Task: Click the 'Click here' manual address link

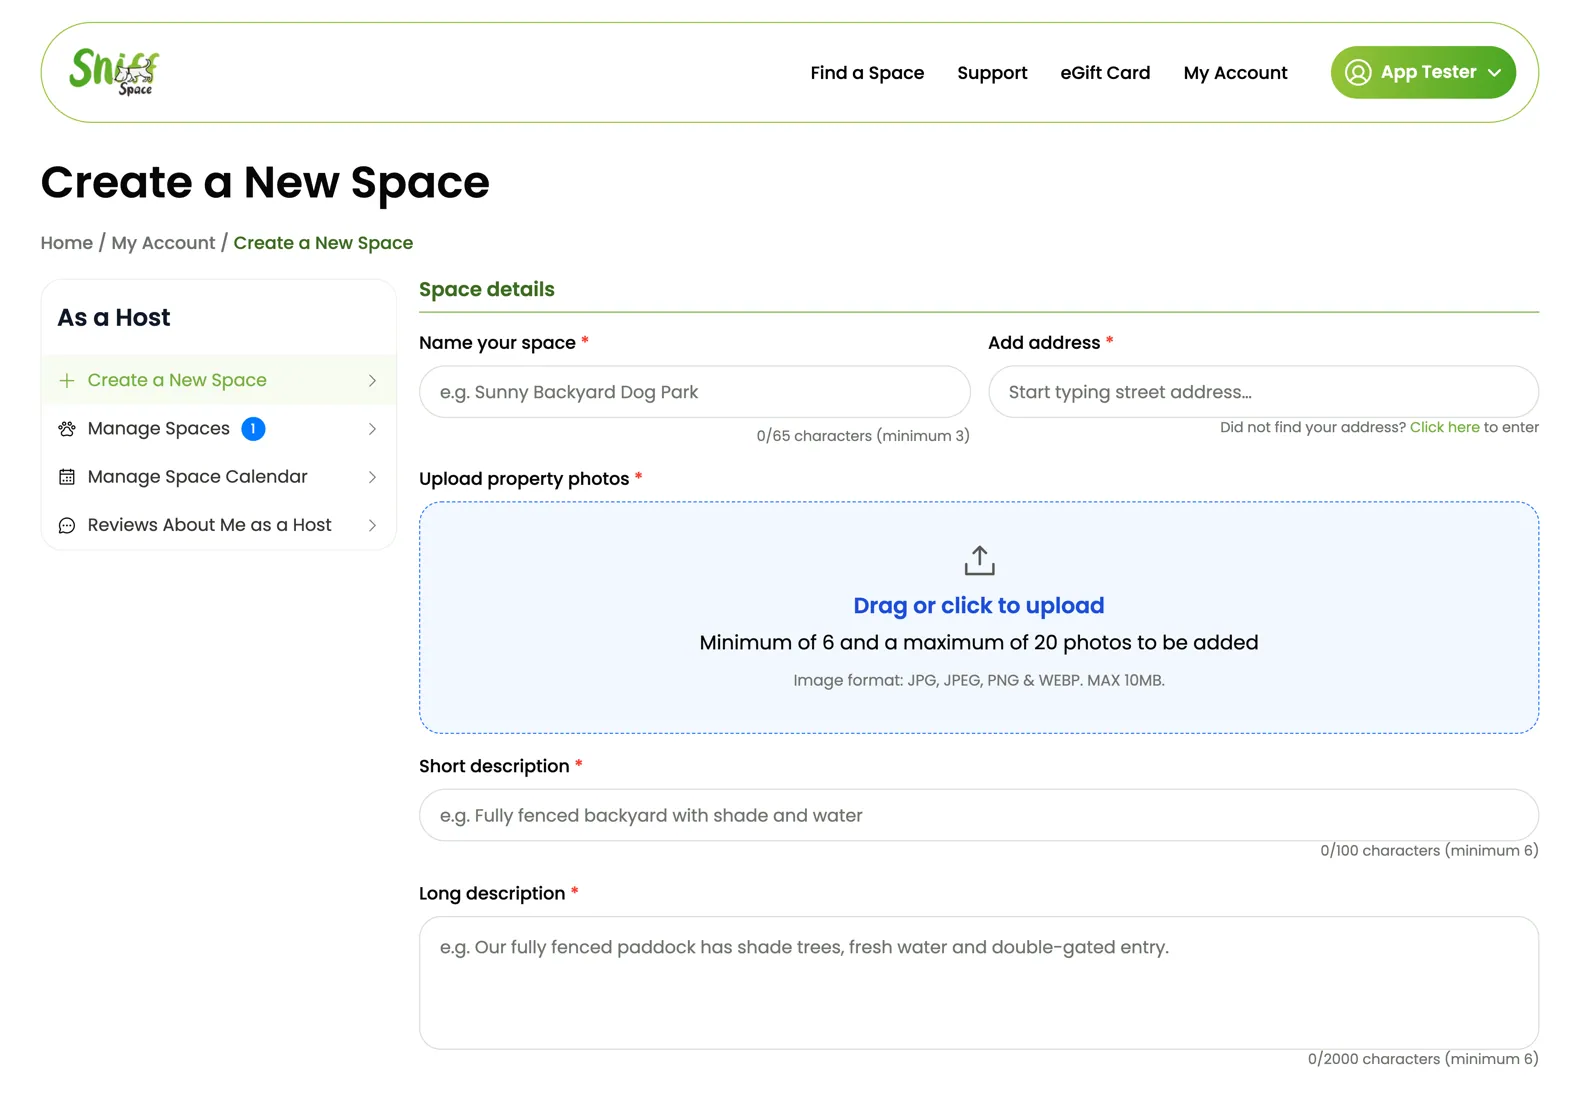Action: click(x=1444, y=427)
